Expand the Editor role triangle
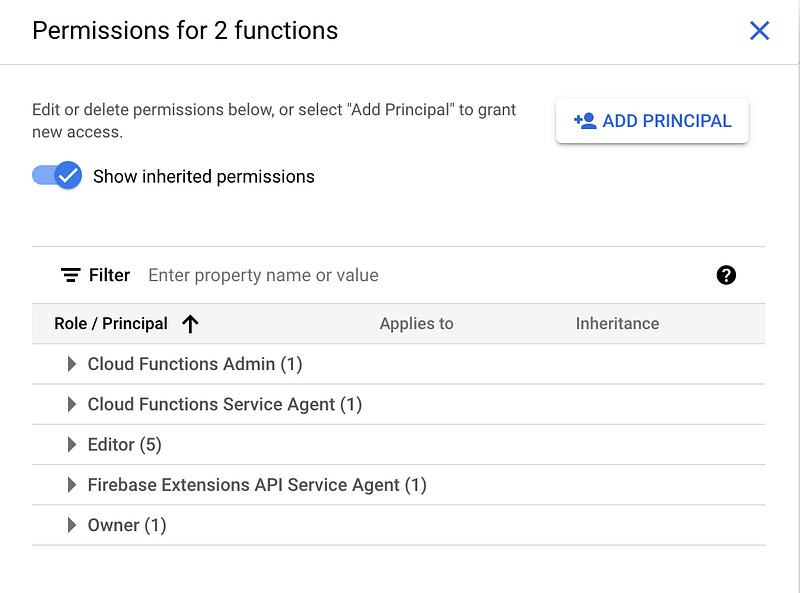The width and height of the screenshot is (800, 593). coord(72,444)
